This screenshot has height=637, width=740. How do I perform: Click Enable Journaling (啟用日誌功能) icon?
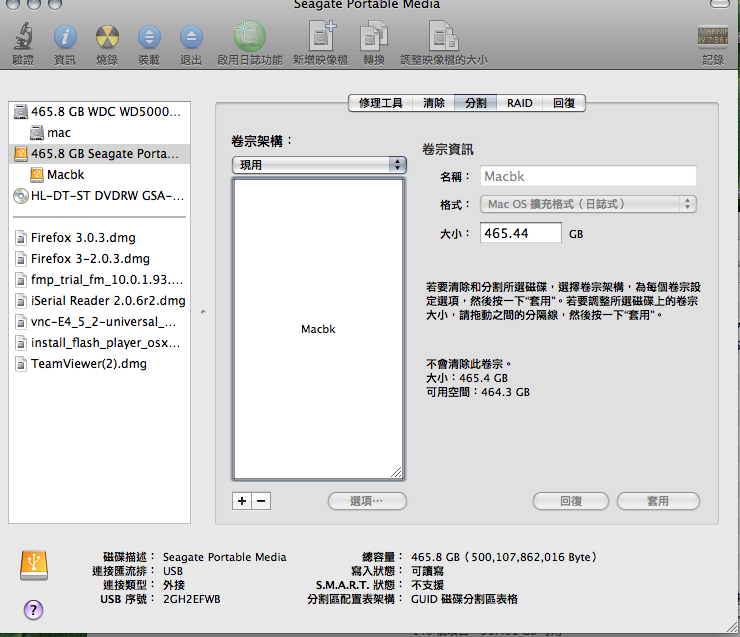250,36
